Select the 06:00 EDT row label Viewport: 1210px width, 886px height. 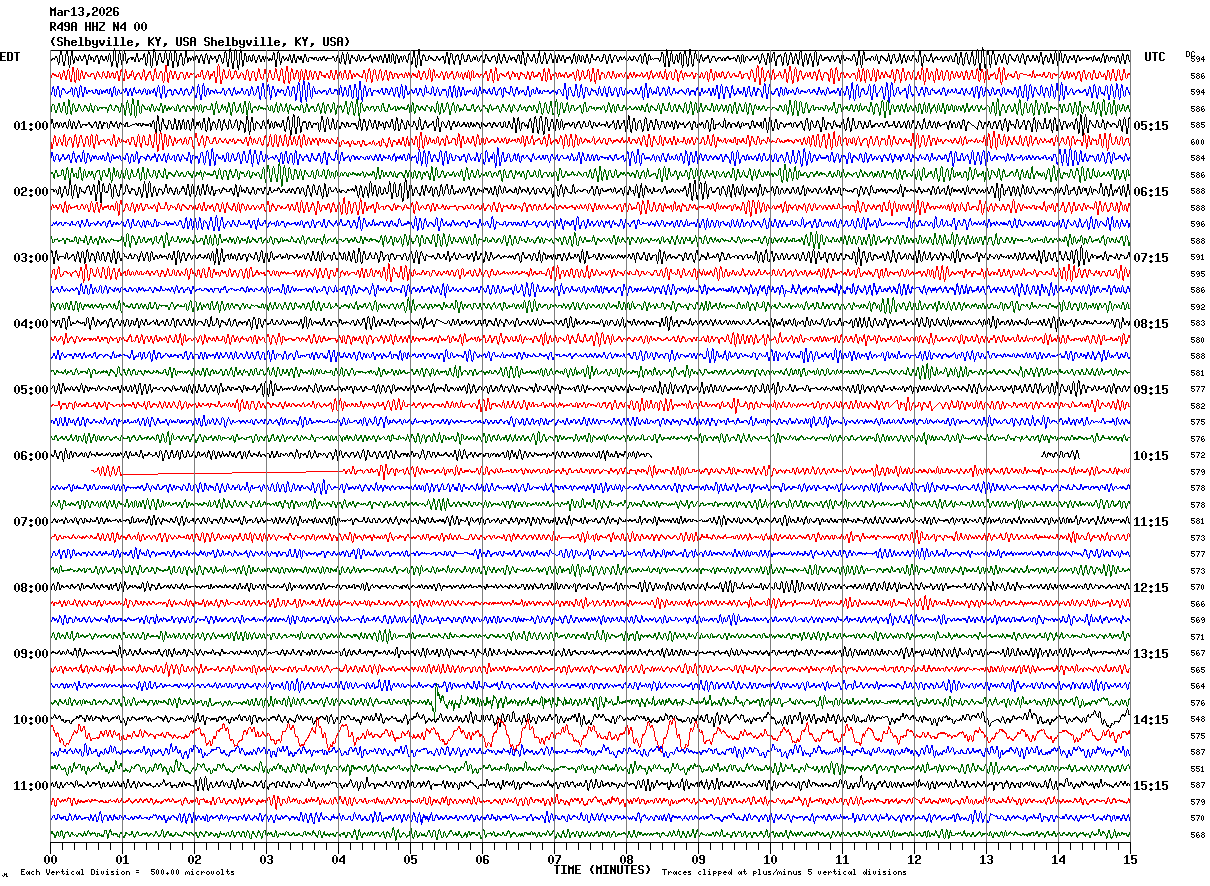pyautogui.click(x=31, y=456)
